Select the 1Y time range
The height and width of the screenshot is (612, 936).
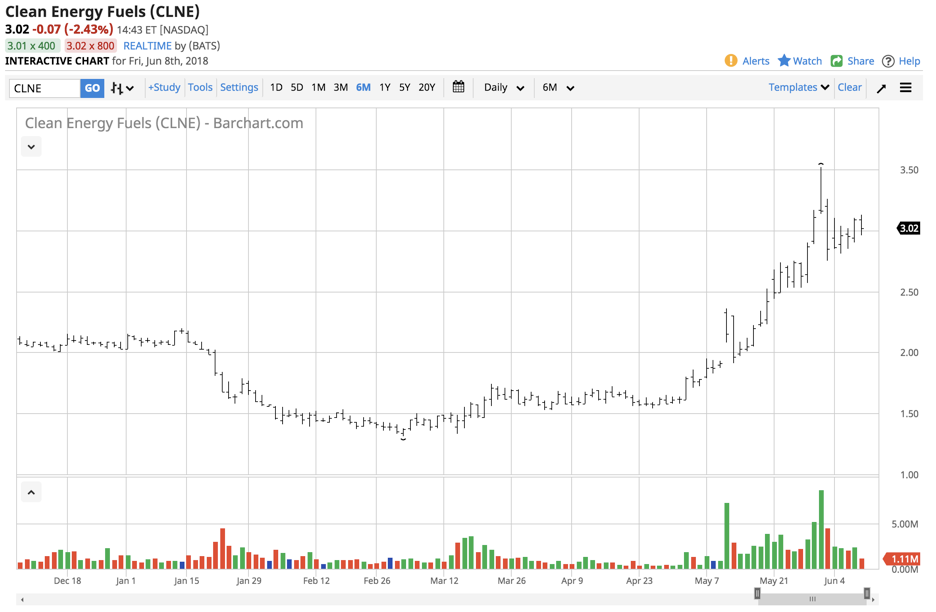click(x=384, y=87)
